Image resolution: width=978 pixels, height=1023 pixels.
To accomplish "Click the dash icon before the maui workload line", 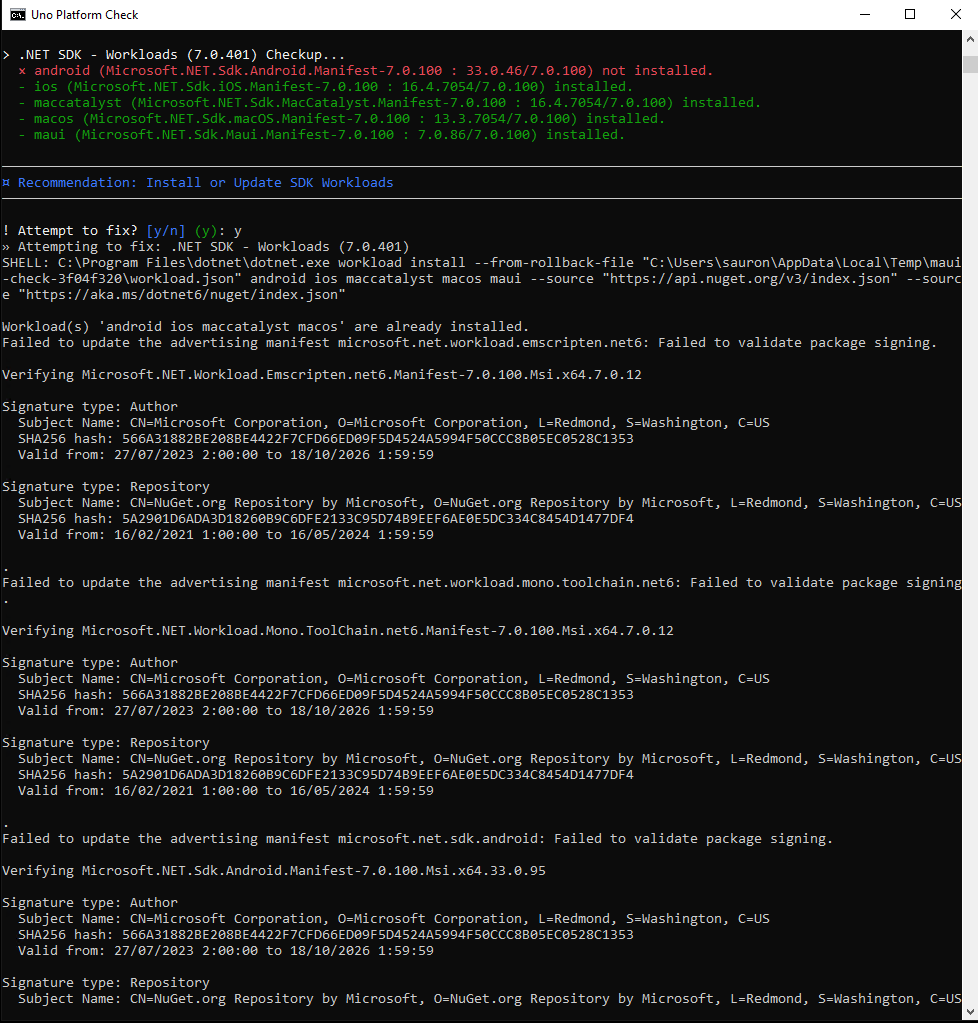I will tap(24, 134).
